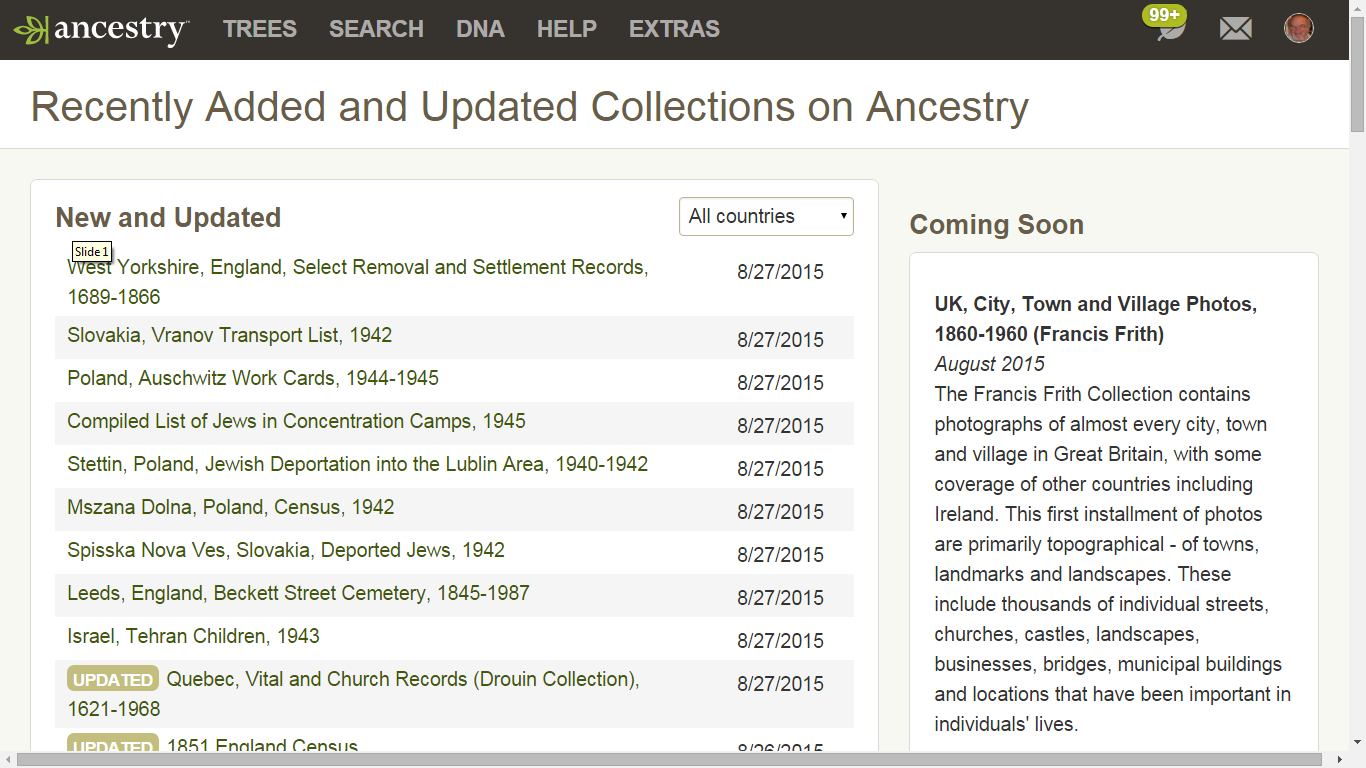
Task: Open the Poland, Auschwitz Work Cards collection
Action: pos(251,378)
